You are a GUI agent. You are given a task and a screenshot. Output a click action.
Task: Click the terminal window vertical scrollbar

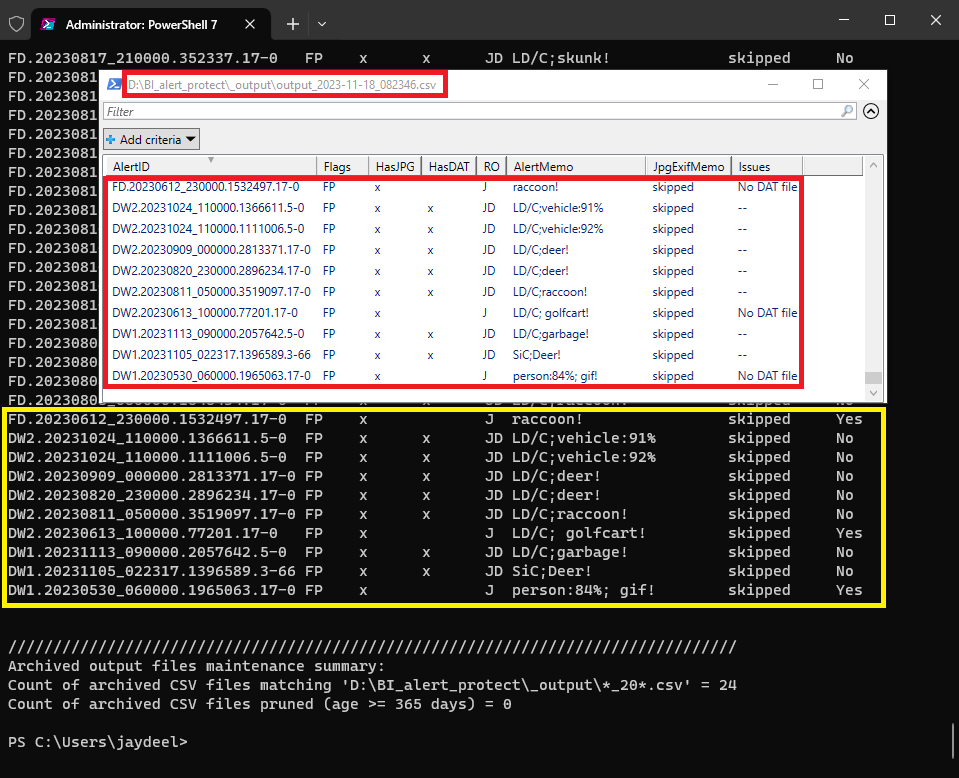pos(953,741)
